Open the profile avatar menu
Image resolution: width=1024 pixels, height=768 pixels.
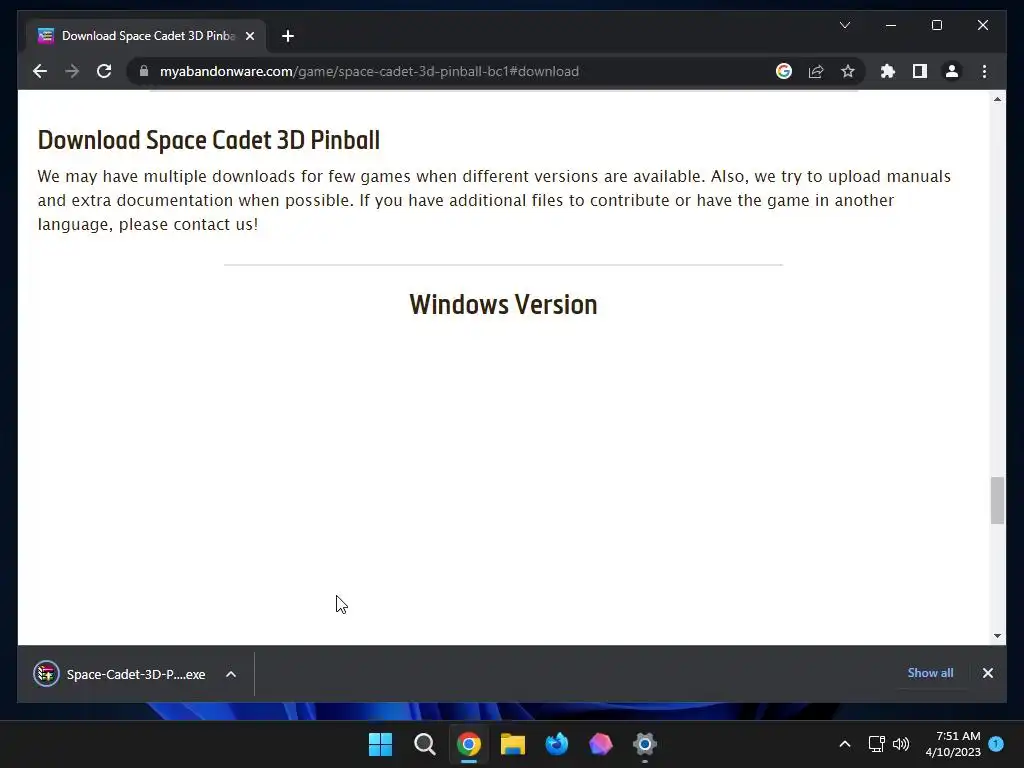click(952, 71)
